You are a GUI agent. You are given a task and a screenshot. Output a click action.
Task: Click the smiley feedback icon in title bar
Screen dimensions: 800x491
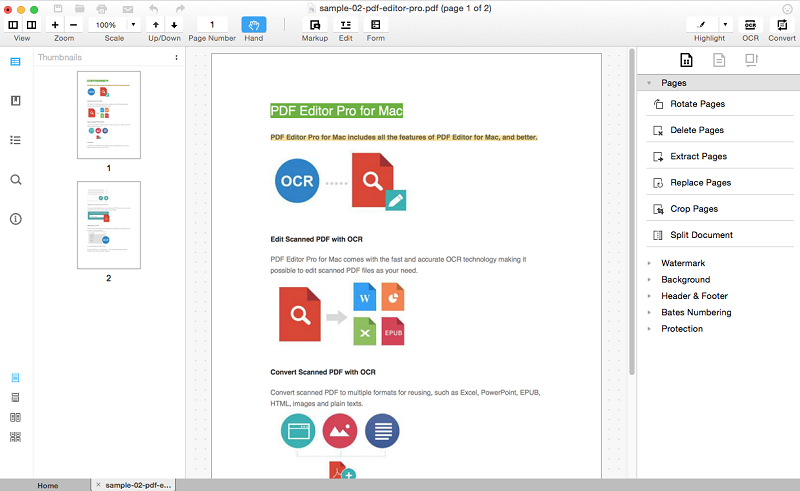point(787,9)
